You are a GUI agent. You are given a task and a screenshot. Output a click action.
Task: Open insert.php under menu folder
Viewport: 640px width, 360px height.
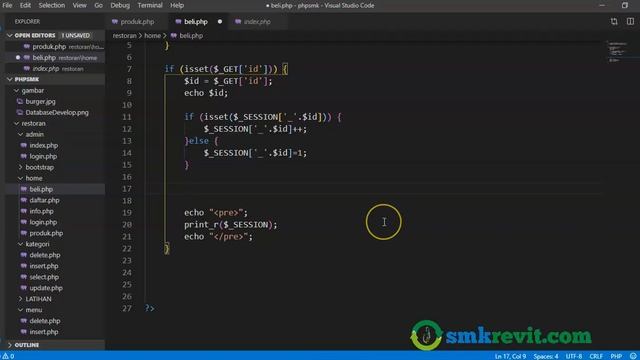point(44,332)
